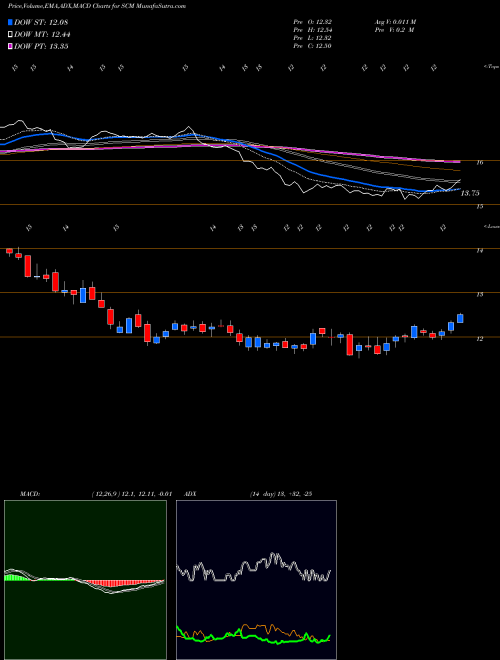Click the 16 price axis label
Image resolution: width=500 pixels, height=660 pixels.
point(480,163)
